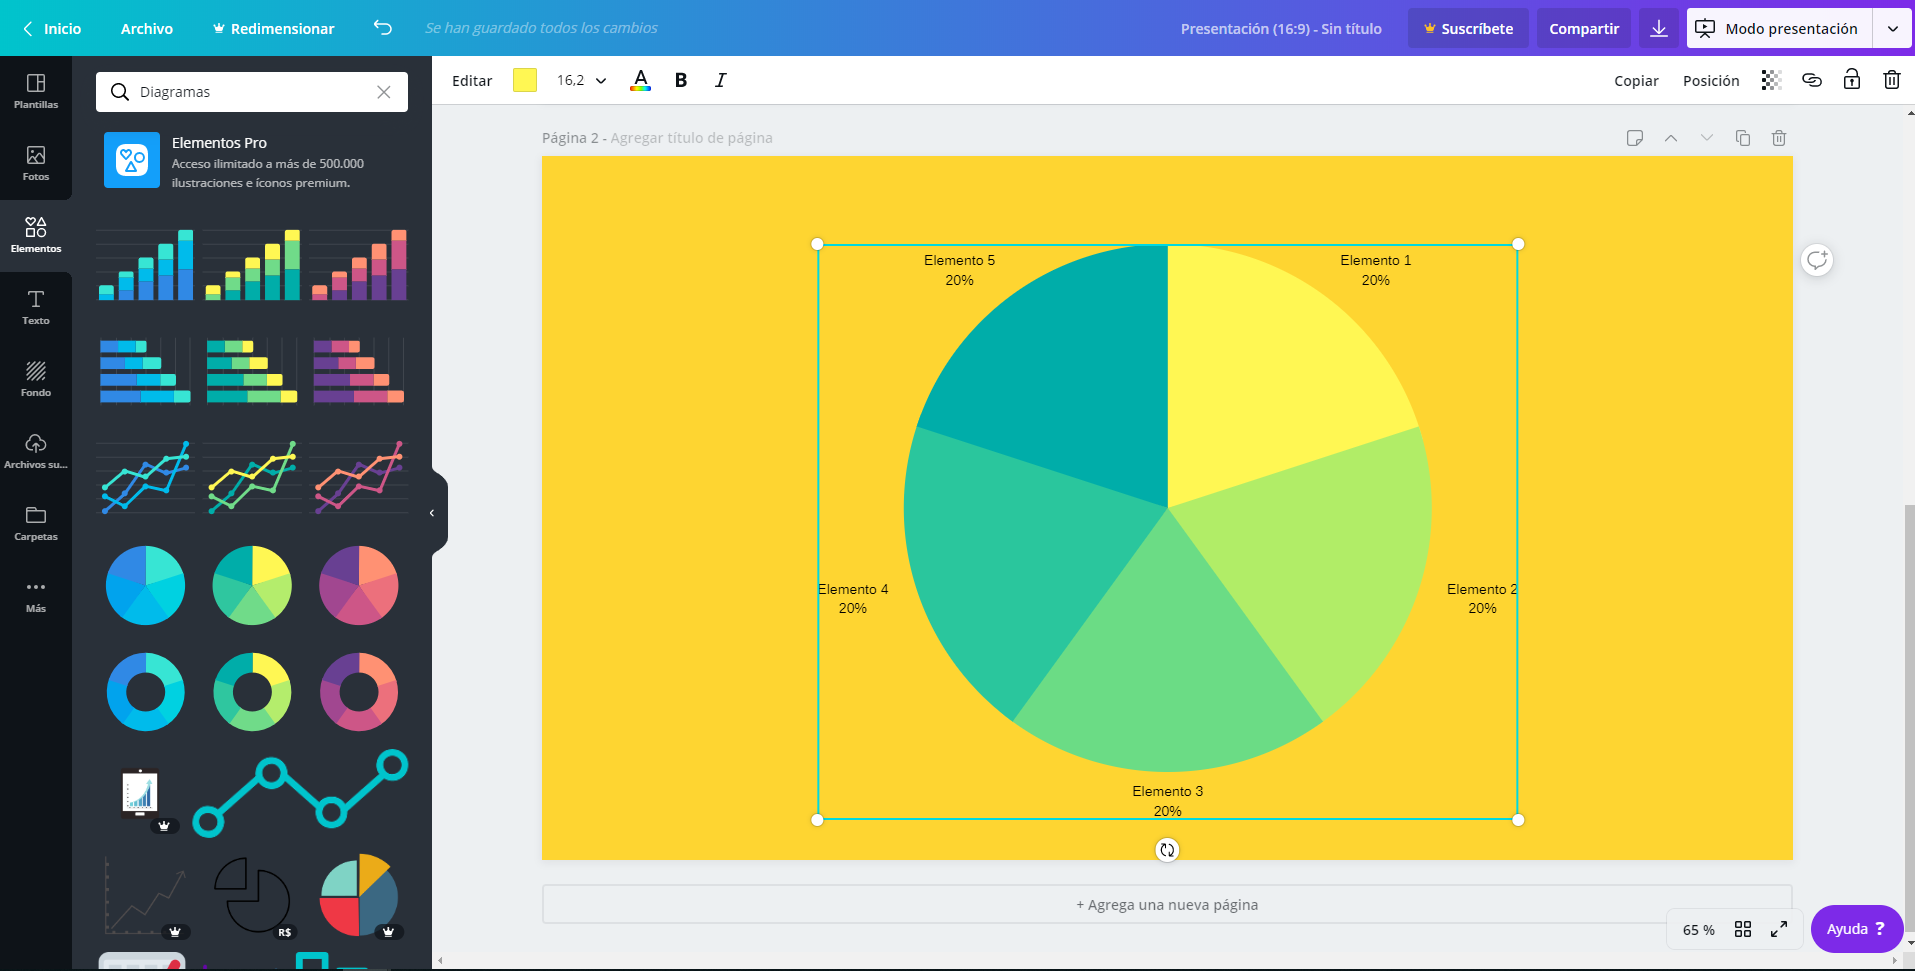The height and width of the screenshot is (971, 1915).
Task: Lock the selected pie chart element
Action: 1851,80
